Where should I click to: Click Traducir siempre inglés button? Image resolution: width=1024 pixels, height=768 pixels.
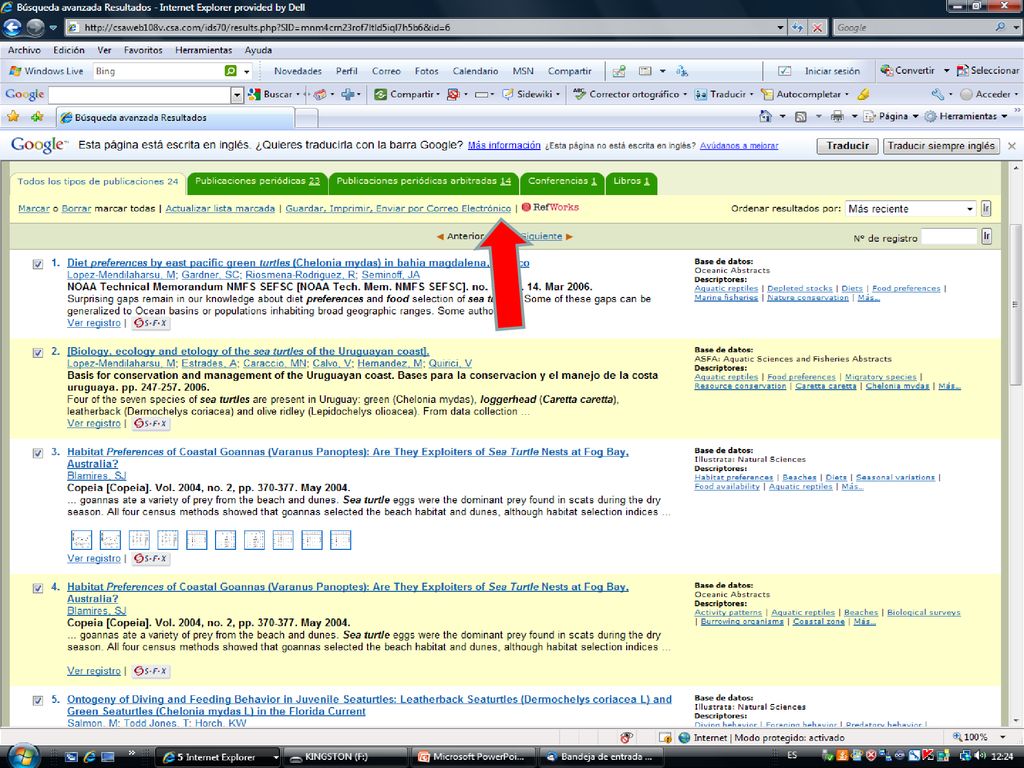click(941, 146)
